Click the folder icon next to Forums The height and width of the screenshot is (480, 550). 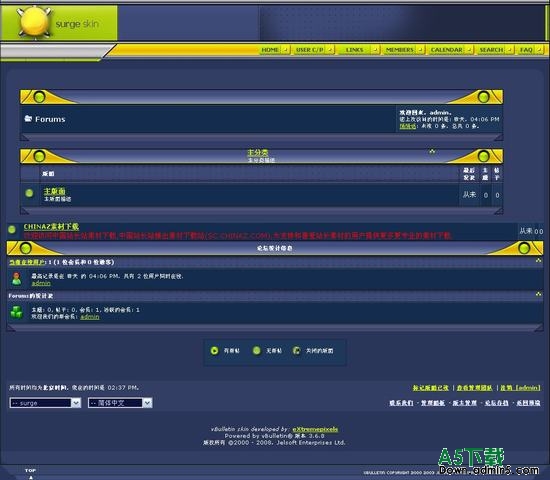coord(28,119)
